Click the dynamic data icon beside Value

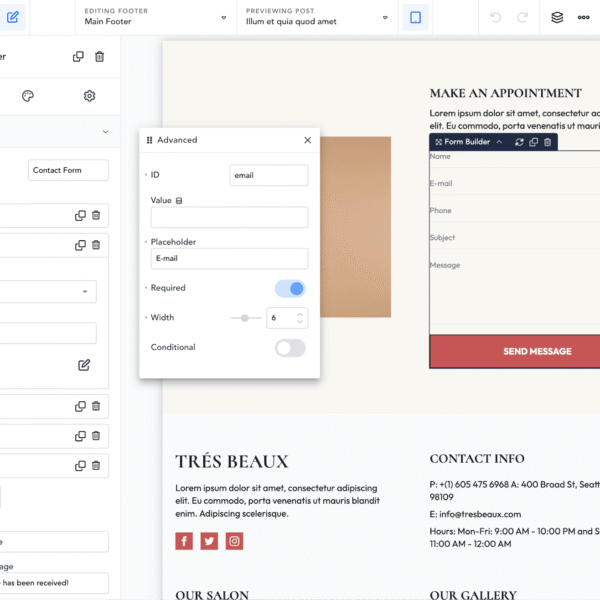click(x=179, y=201)
